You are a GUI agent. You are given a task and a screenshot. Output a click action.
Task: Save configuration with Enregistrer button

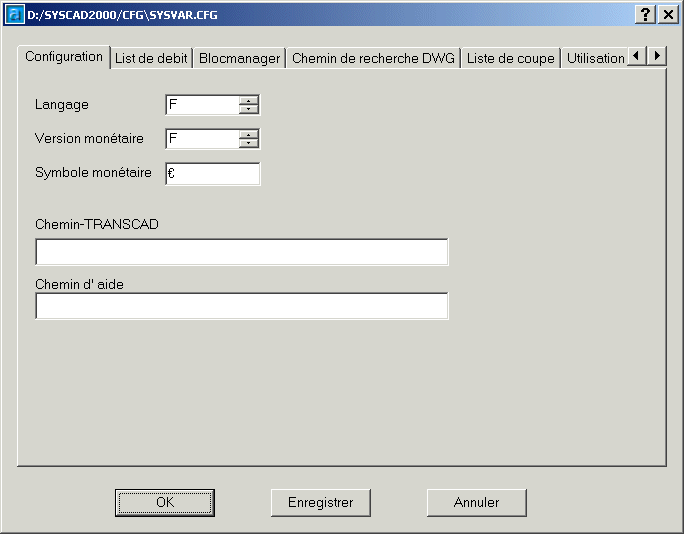(320, 502)
